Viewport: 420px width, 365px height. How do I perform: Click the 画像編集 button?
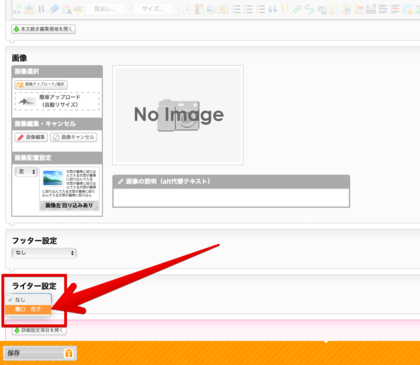coord(31,137)
